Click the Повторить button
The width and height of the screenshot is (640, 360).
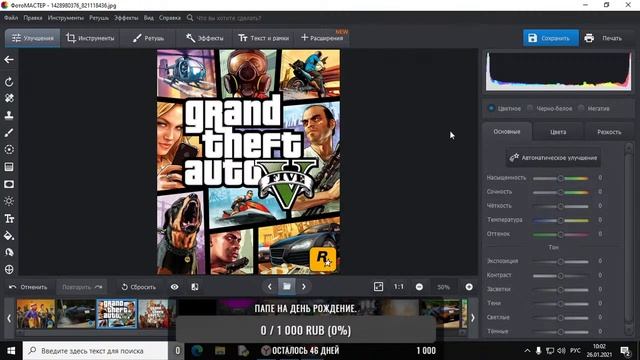[82, 287]
